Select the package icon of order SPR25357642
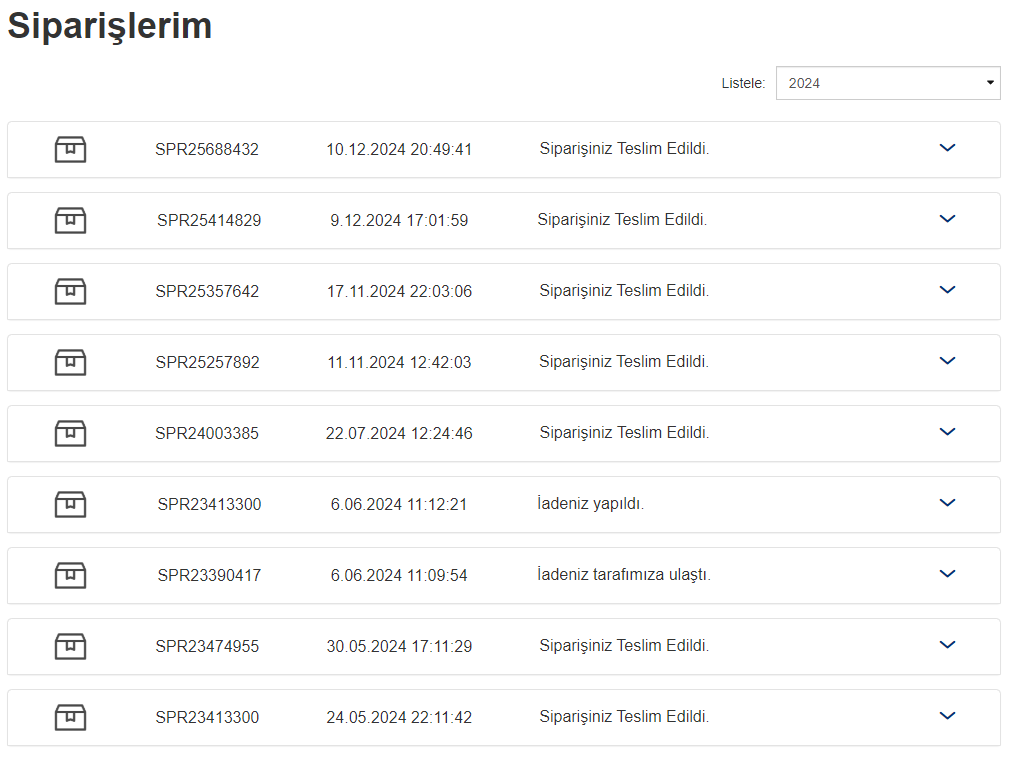Image resolution: width=1016 pixels, height=767 pixels. (x=70, y=291)
